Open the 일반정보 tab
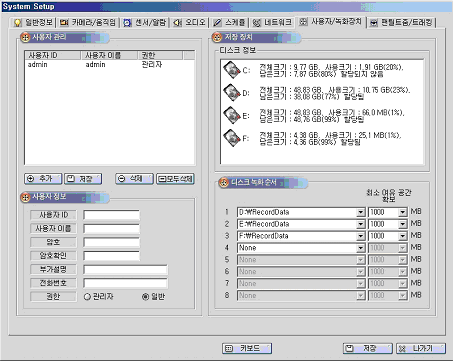 [x=33, y=23]
